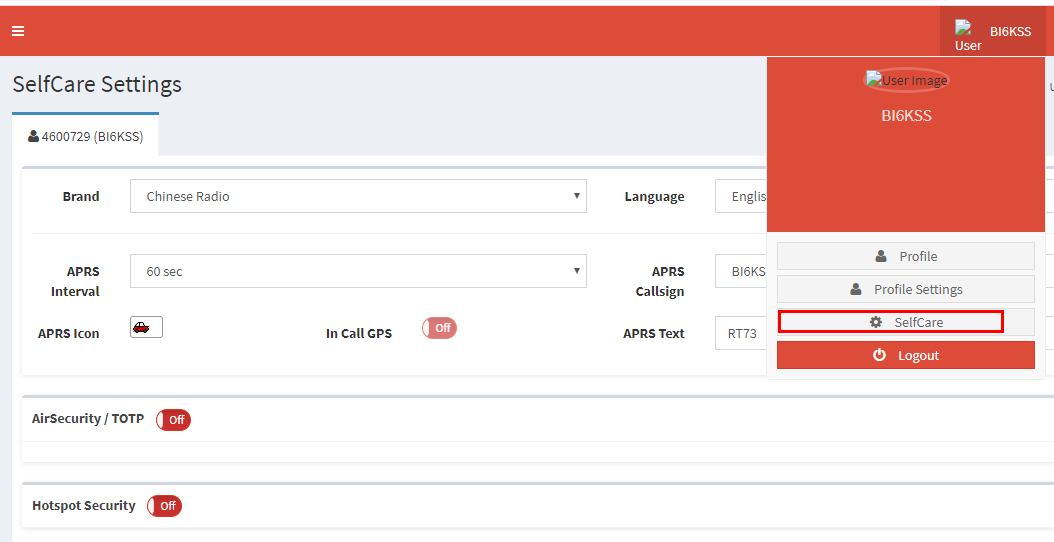Click the APRS Text field
Image resolution: width=1054 pixels, height=542 pixels.
741,334
